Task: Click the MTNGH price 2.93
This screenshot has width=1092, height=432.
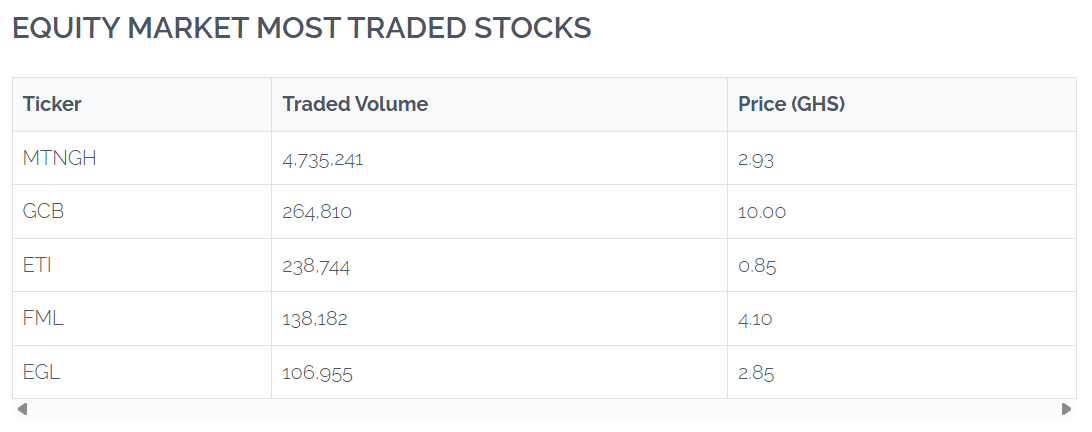Action: [756, 160]
